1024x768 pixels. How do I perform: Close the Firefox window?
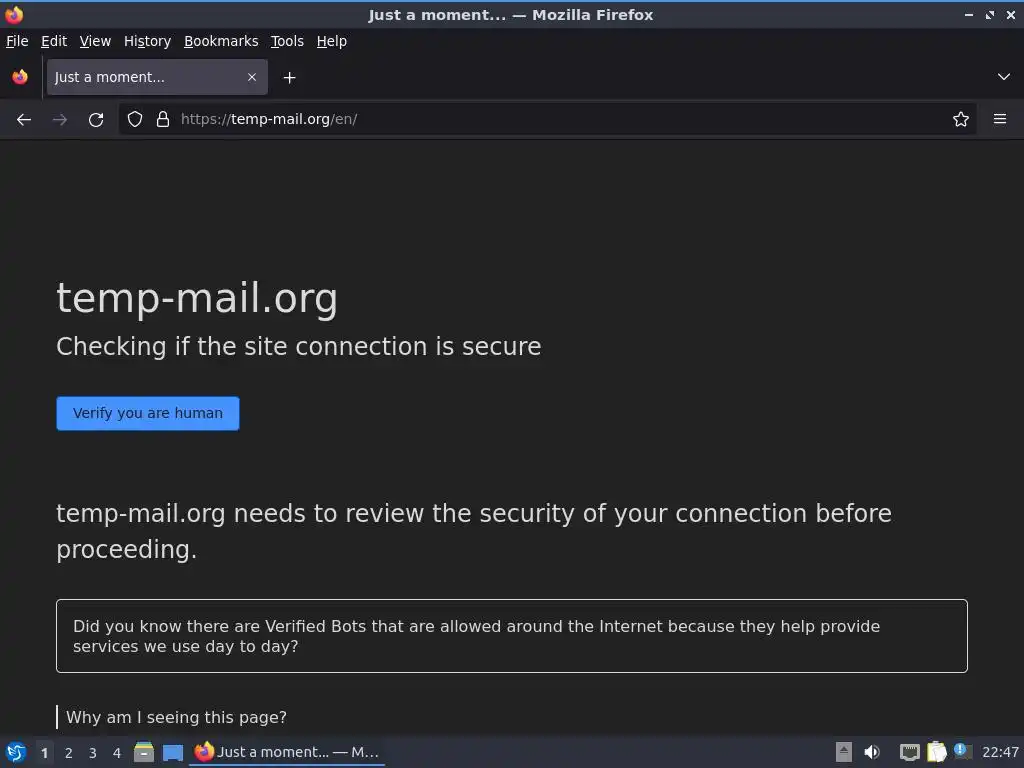[1010, 14]
